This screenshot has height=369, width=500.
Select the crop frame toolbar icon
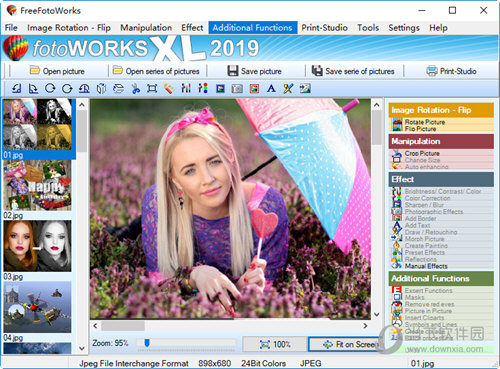pyautogui.click(x=152, y=88)
